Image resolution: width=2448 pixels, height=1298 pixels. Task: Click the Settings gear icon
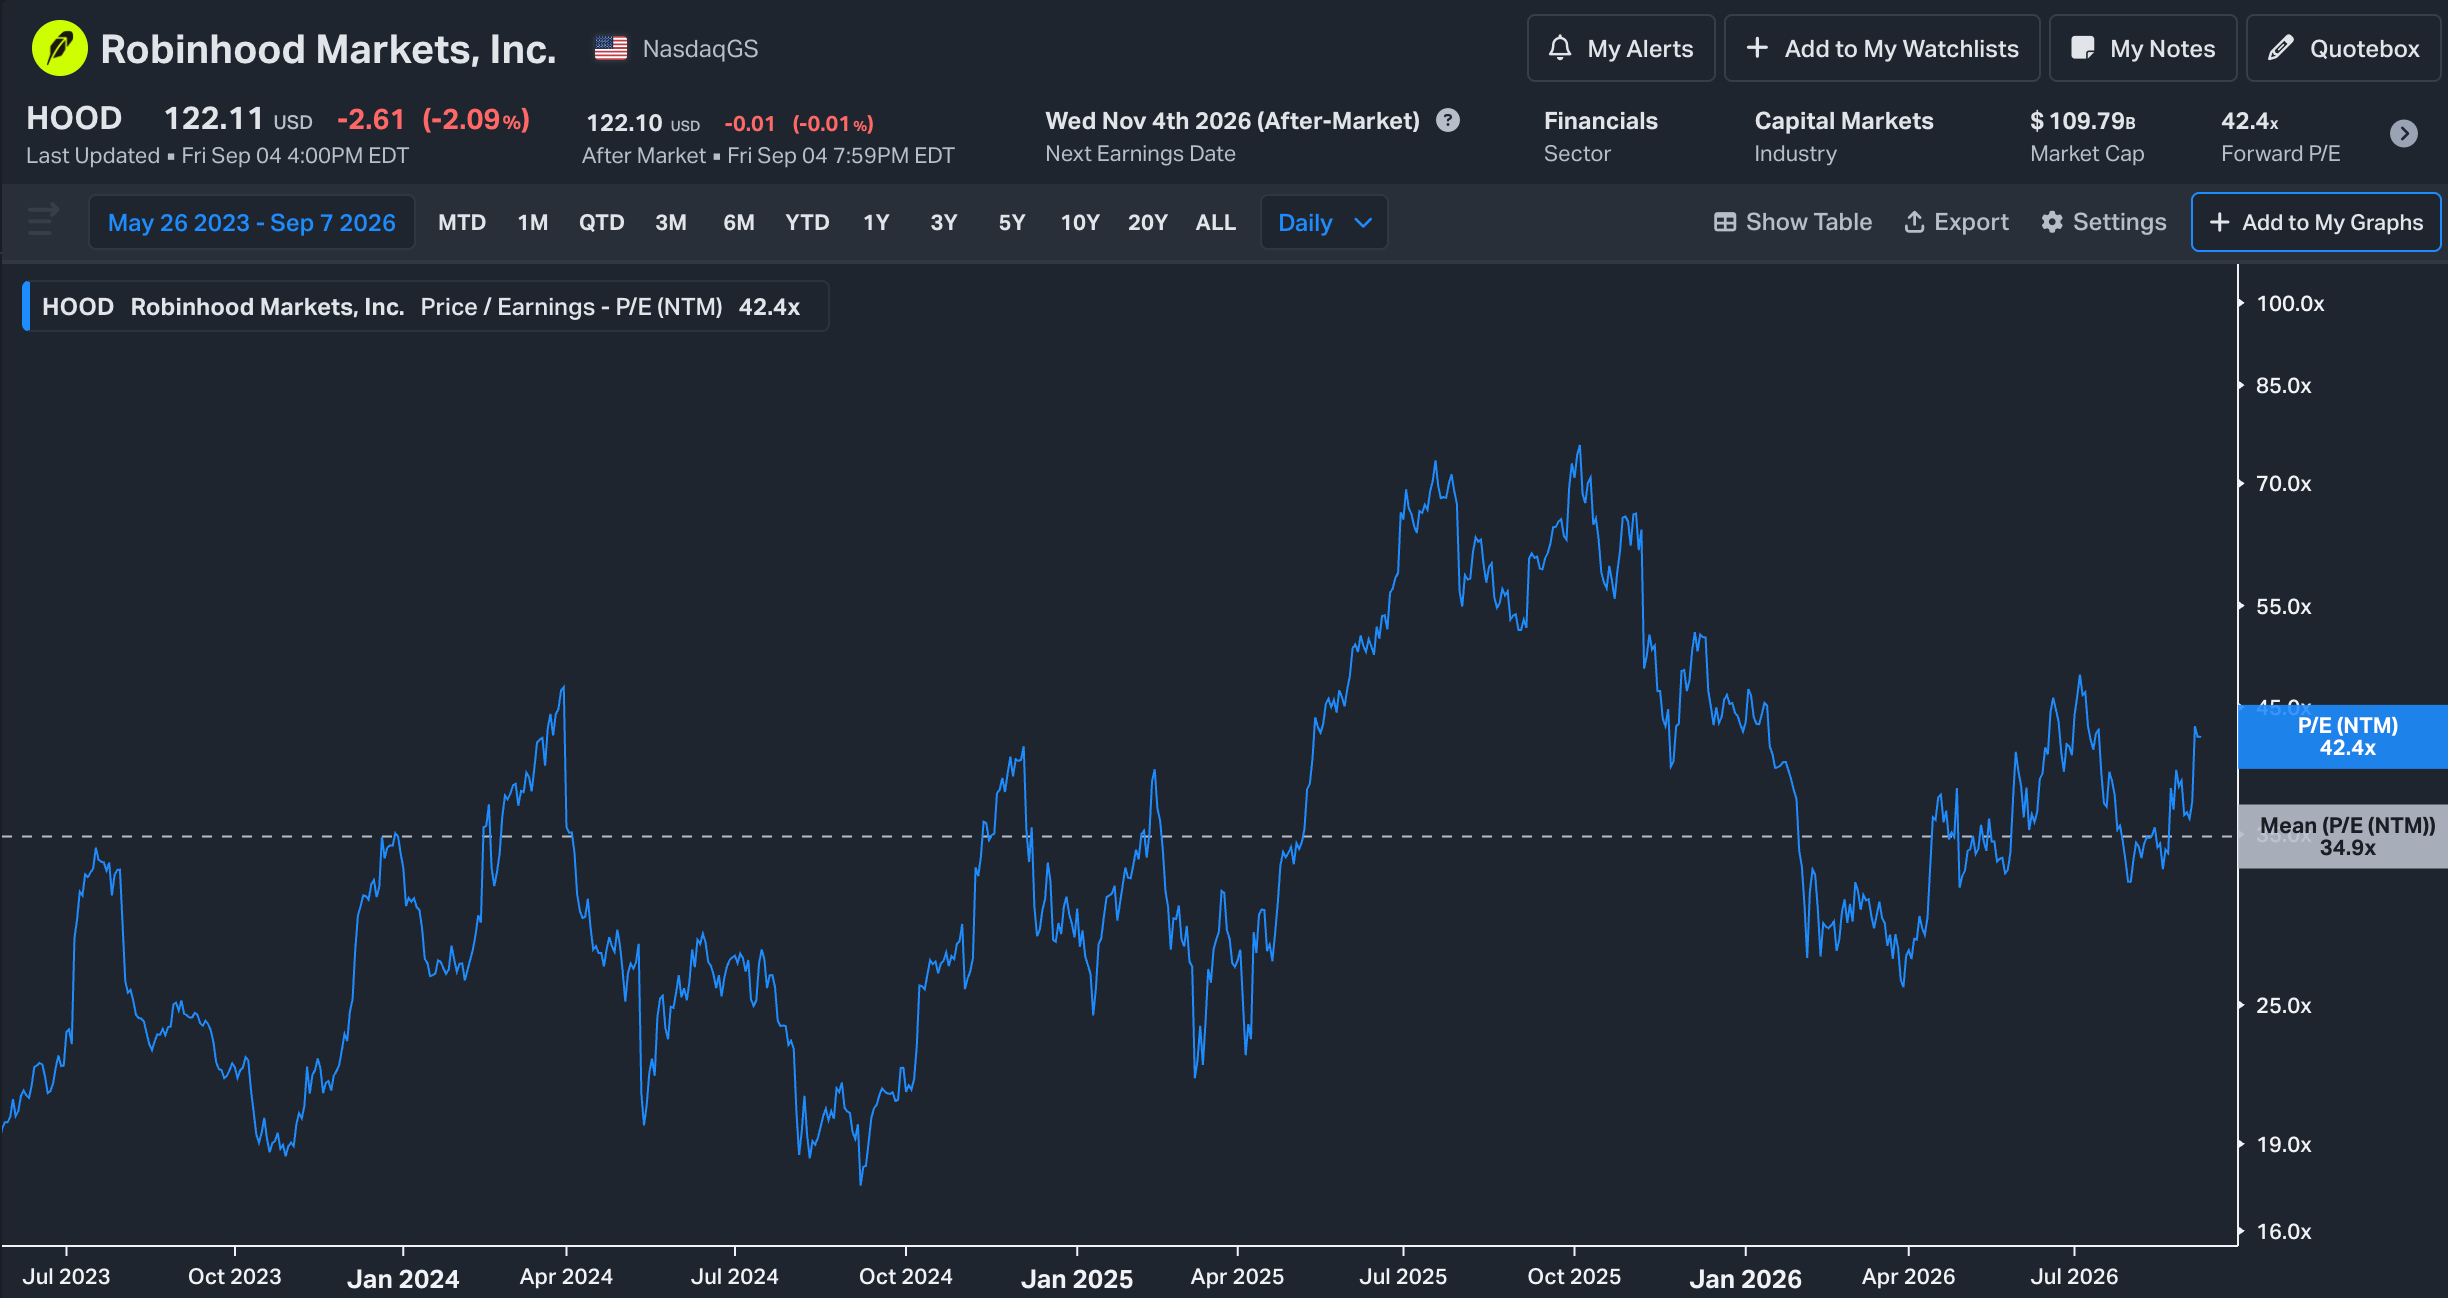tap(2052, 222)
